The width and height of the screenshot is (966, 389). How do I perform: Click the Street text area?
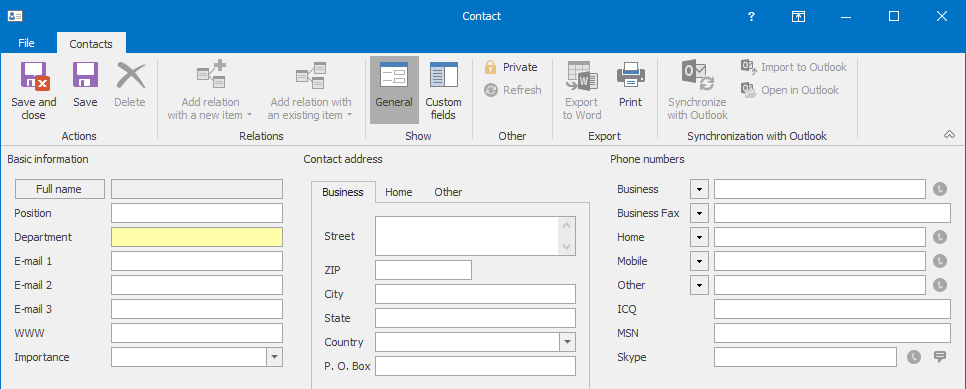tap(467, 235)
